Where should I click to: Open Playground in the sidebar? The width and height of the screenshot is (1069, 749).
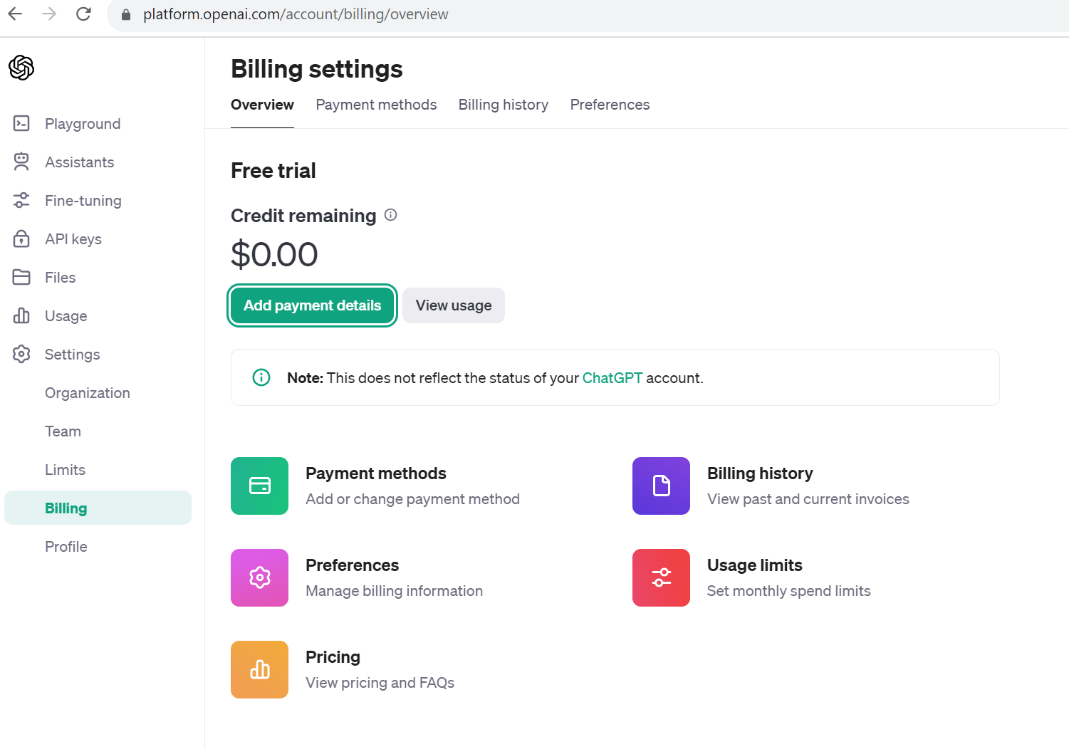point(82,124)
